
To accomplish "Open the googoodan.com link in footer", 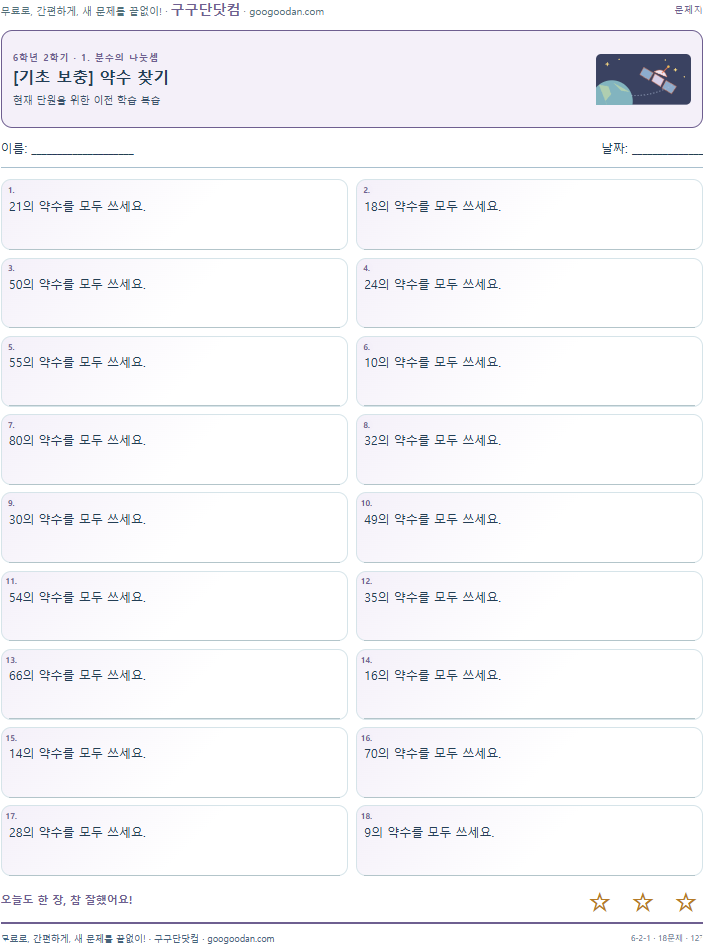I will click(240, 938).
